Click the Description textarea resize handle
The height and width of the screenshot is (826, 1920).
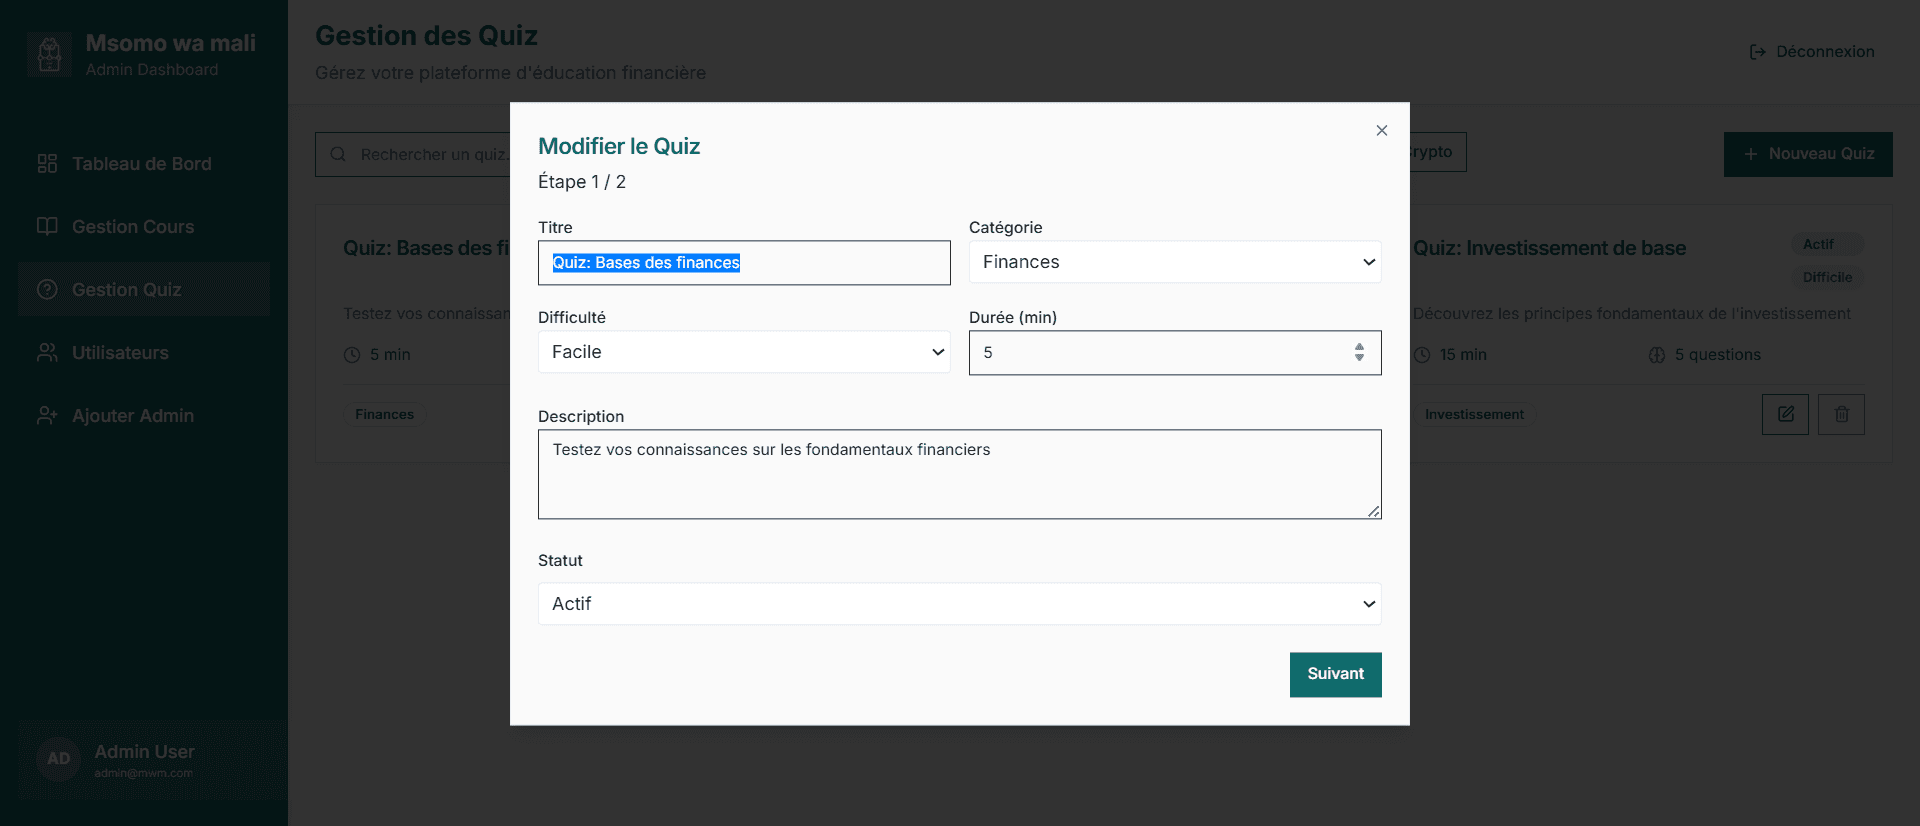pos(1374,511)
